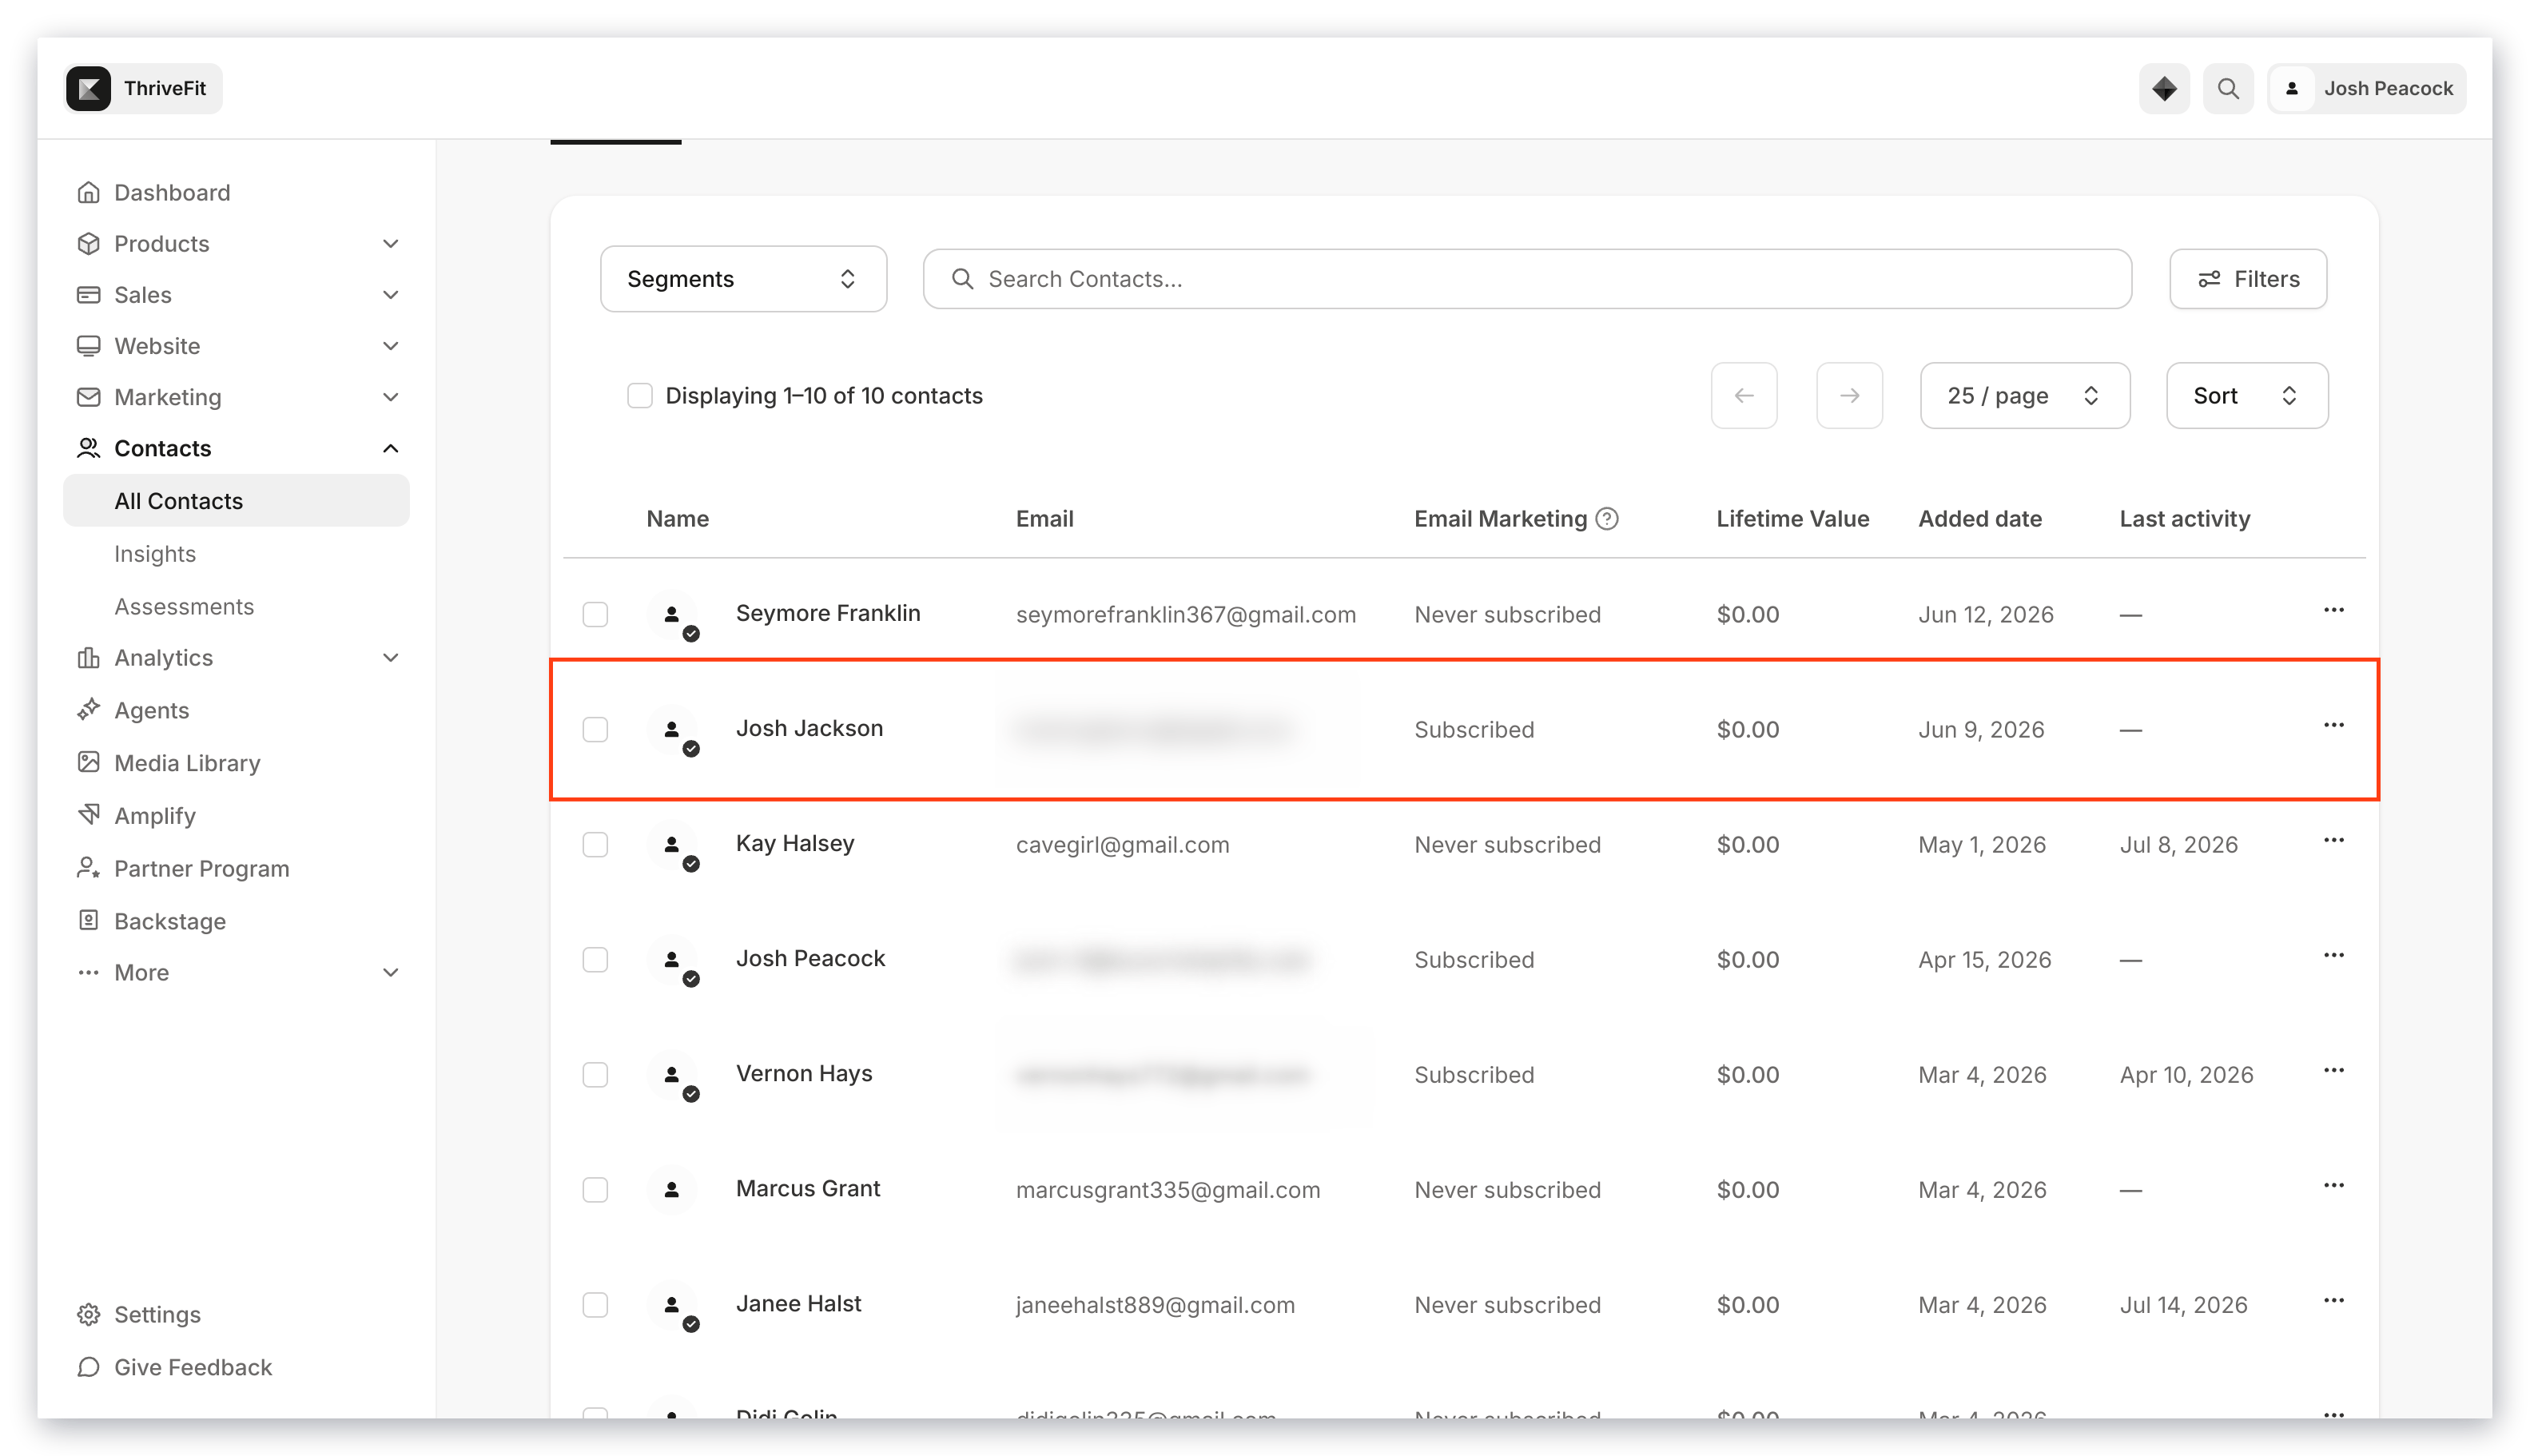Open Agents page
The height and width of the screenshot is (1456, 2530).
[151, 710]
